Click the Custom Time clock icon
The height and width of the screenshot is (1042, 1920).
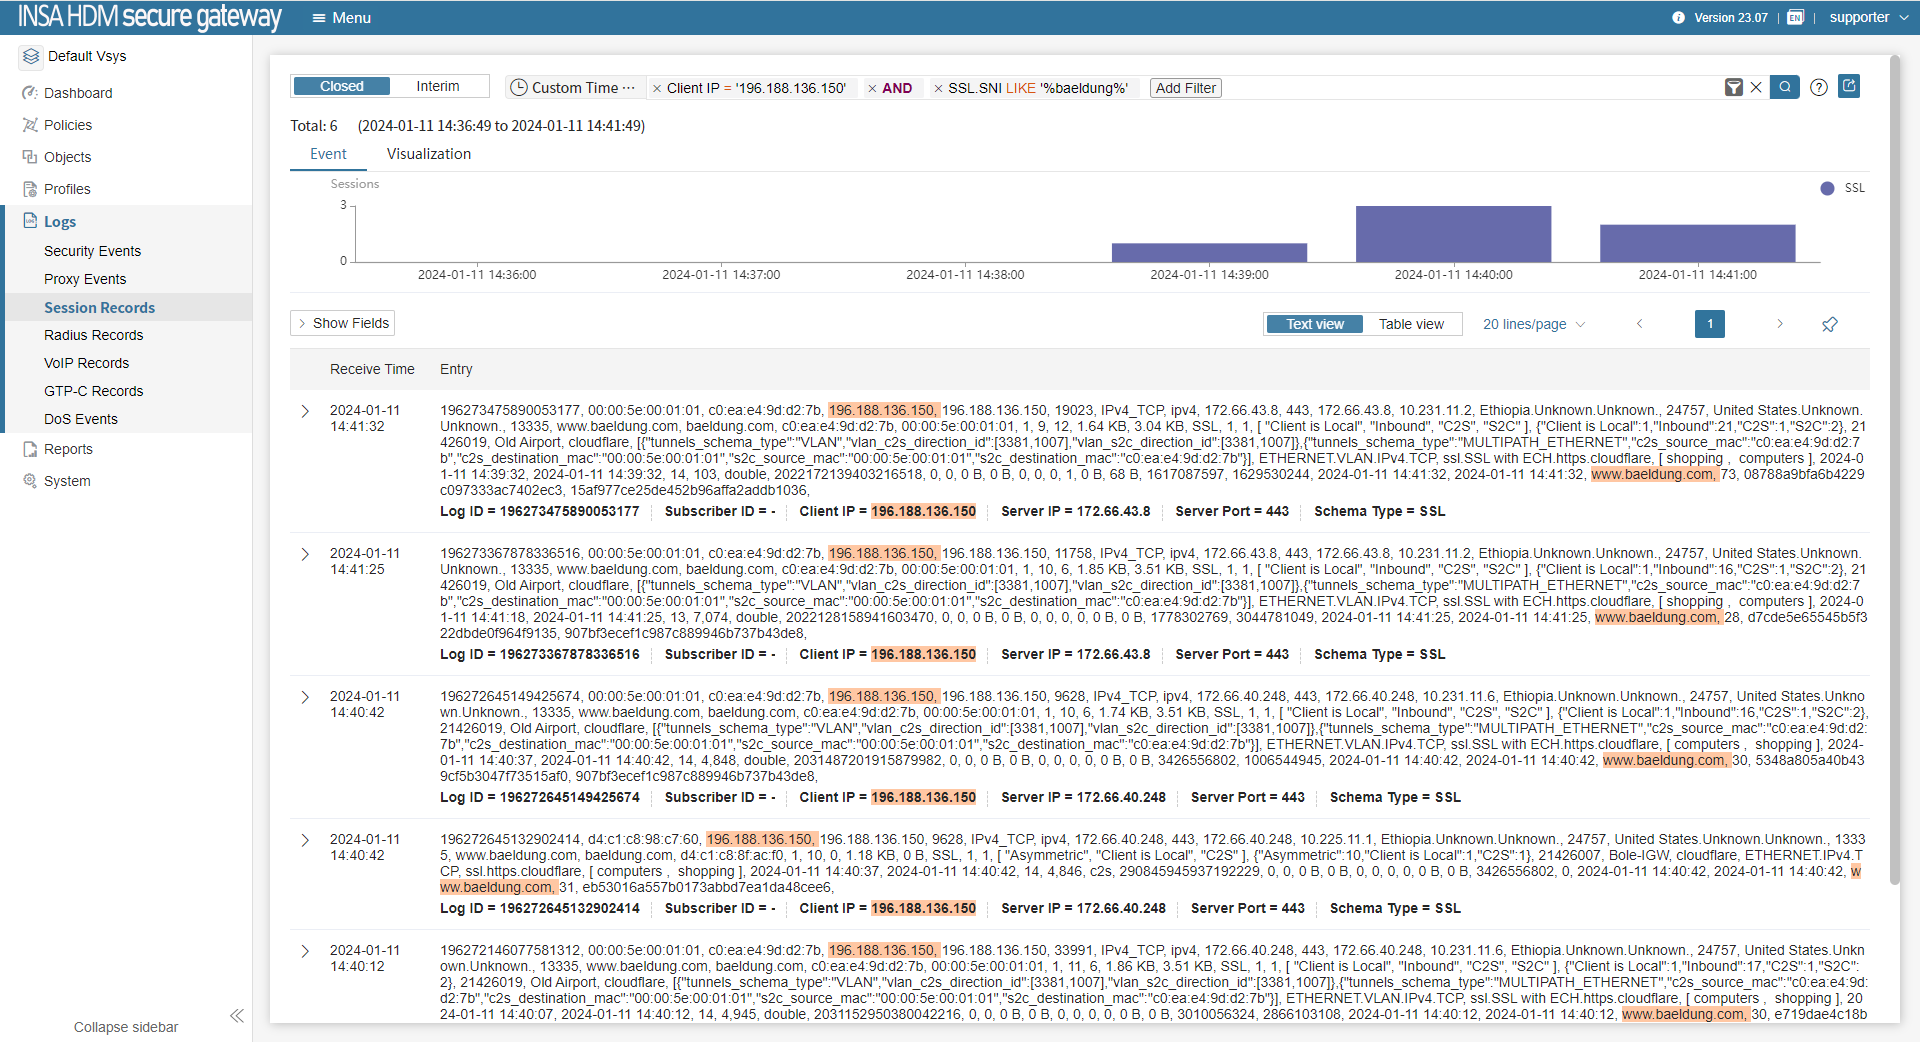(x=519, y=88)
